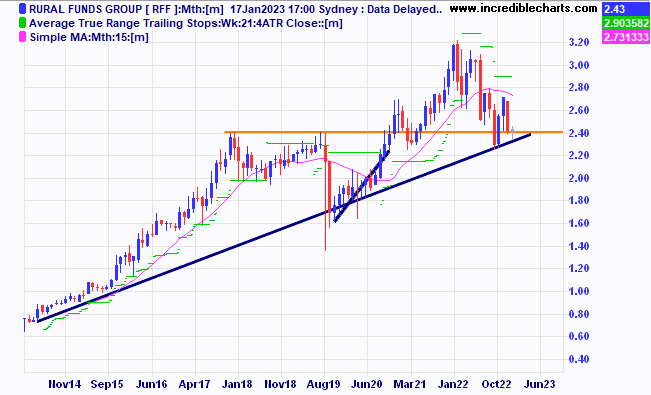The width and height of the screenshot is (651, 395).
Task: Click the green 2.903582 value box
Action: 625,23
